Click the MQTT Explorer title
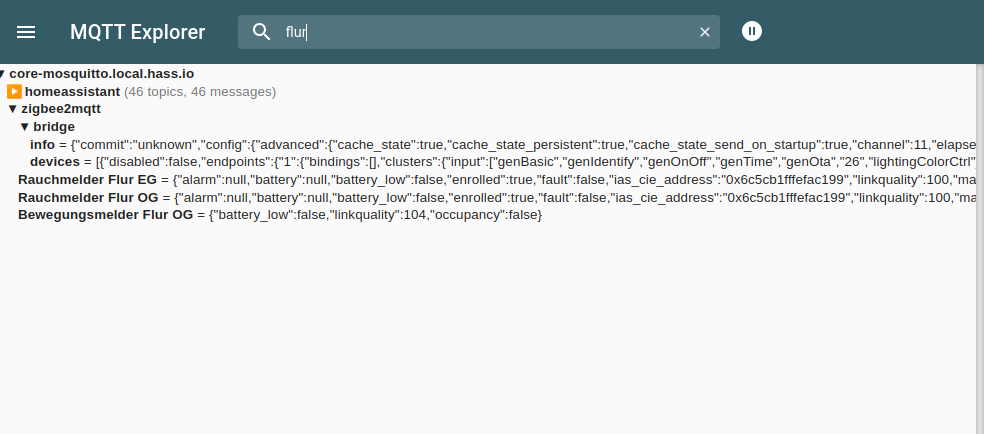This screenshot has width=984, height=434. pyautogui.click(x=137, y=32)
